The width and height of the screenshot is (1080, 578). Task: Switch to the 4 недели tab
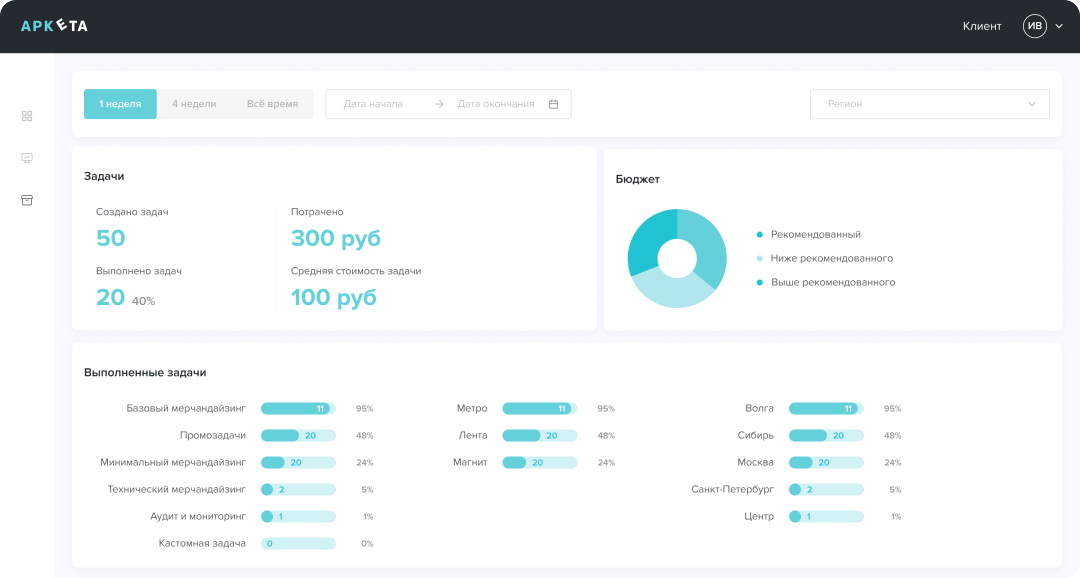[x=194, y=104]
